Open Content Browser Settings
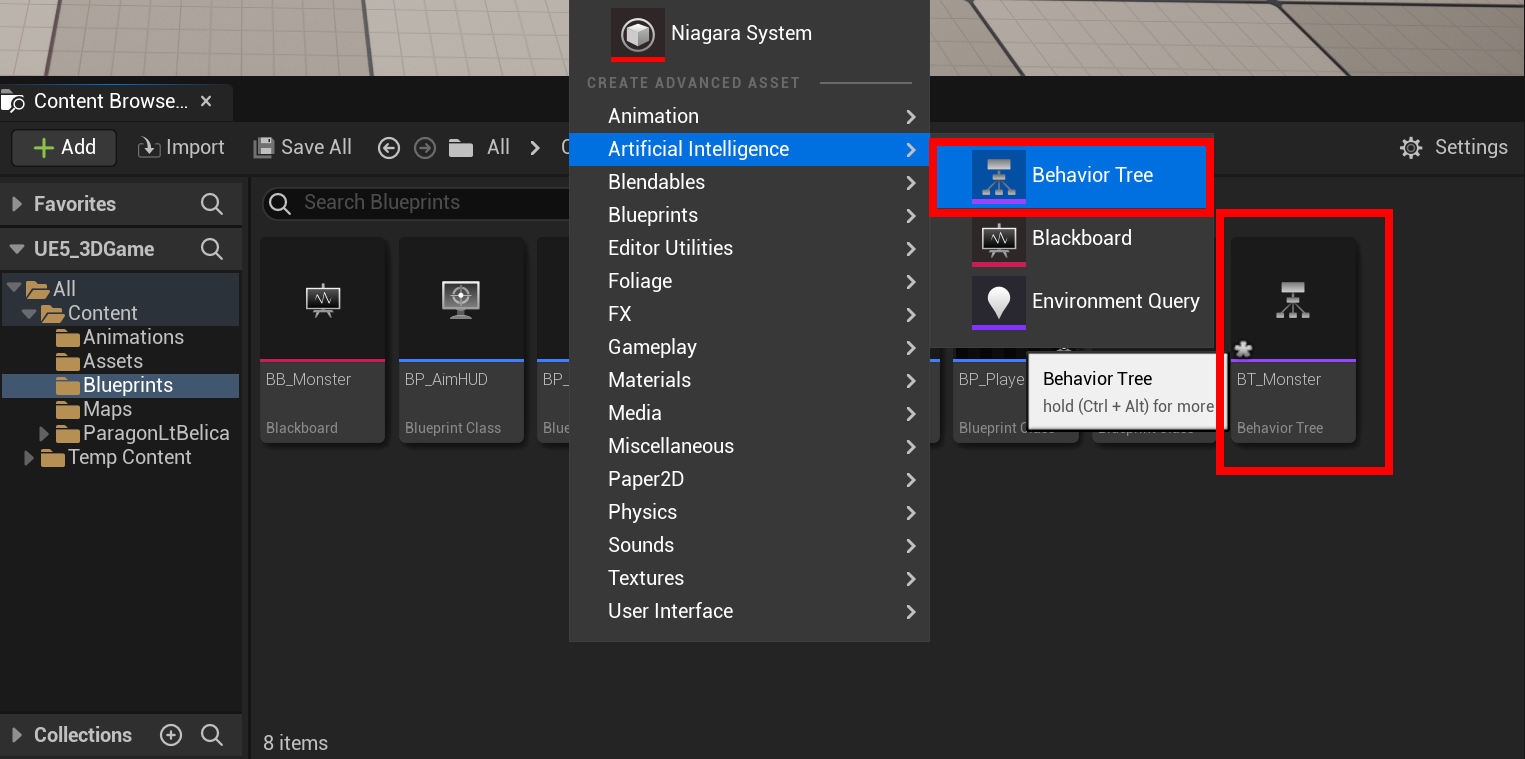 (1454, 148)
